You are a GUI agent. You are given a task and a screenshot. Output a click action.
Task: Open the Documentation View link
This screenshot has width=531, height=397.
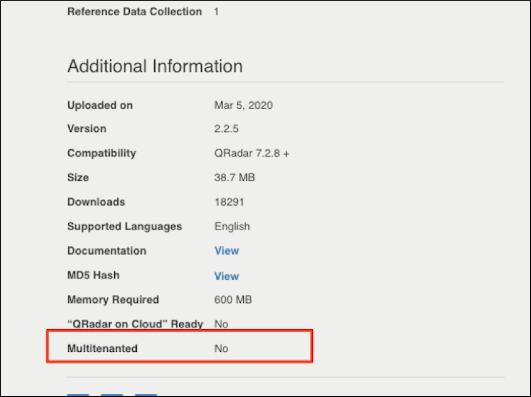pyautogui.click(x=227, y=251)
